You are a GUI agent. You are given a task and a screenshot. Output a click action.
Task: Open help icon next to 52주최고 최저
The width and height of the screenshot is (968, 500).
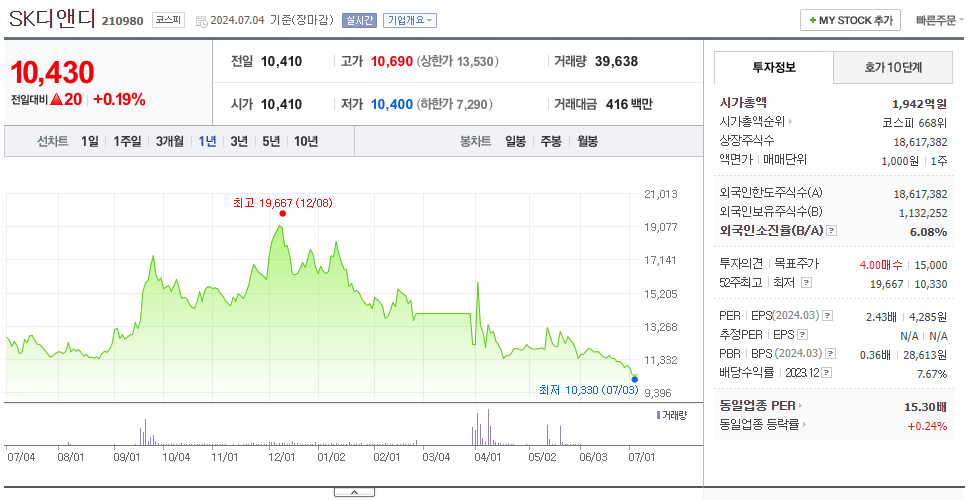point(806,283)
